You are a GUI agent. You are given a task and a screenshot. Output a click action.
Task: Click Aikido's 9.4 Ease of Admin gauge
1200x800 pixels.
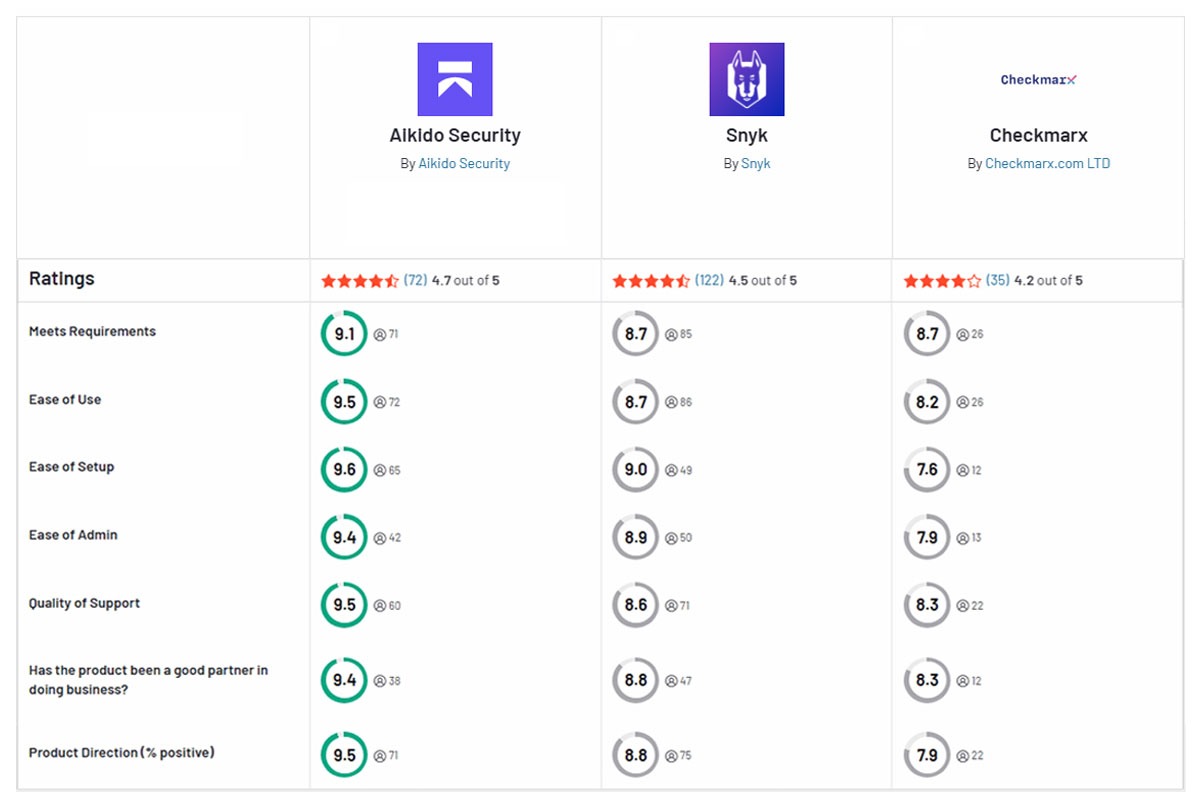pos(344,538)
